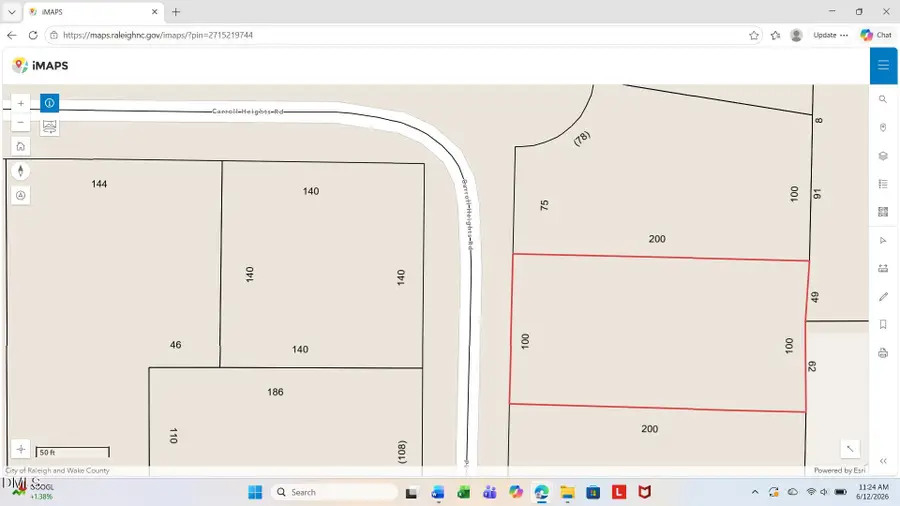Activate the find my location button
This screenshot has width=900, height=506.
21,196
